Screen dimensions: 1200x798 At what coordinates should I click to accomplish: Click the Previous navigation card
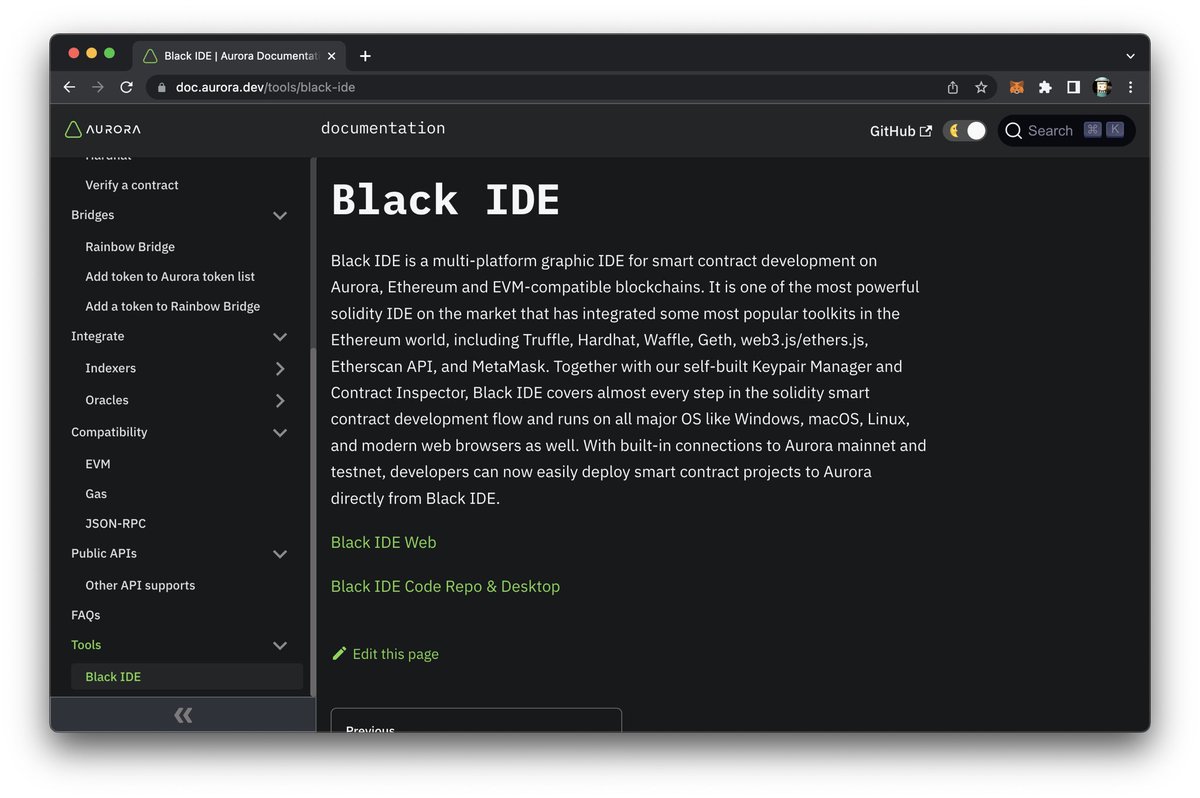pos(476,725)
